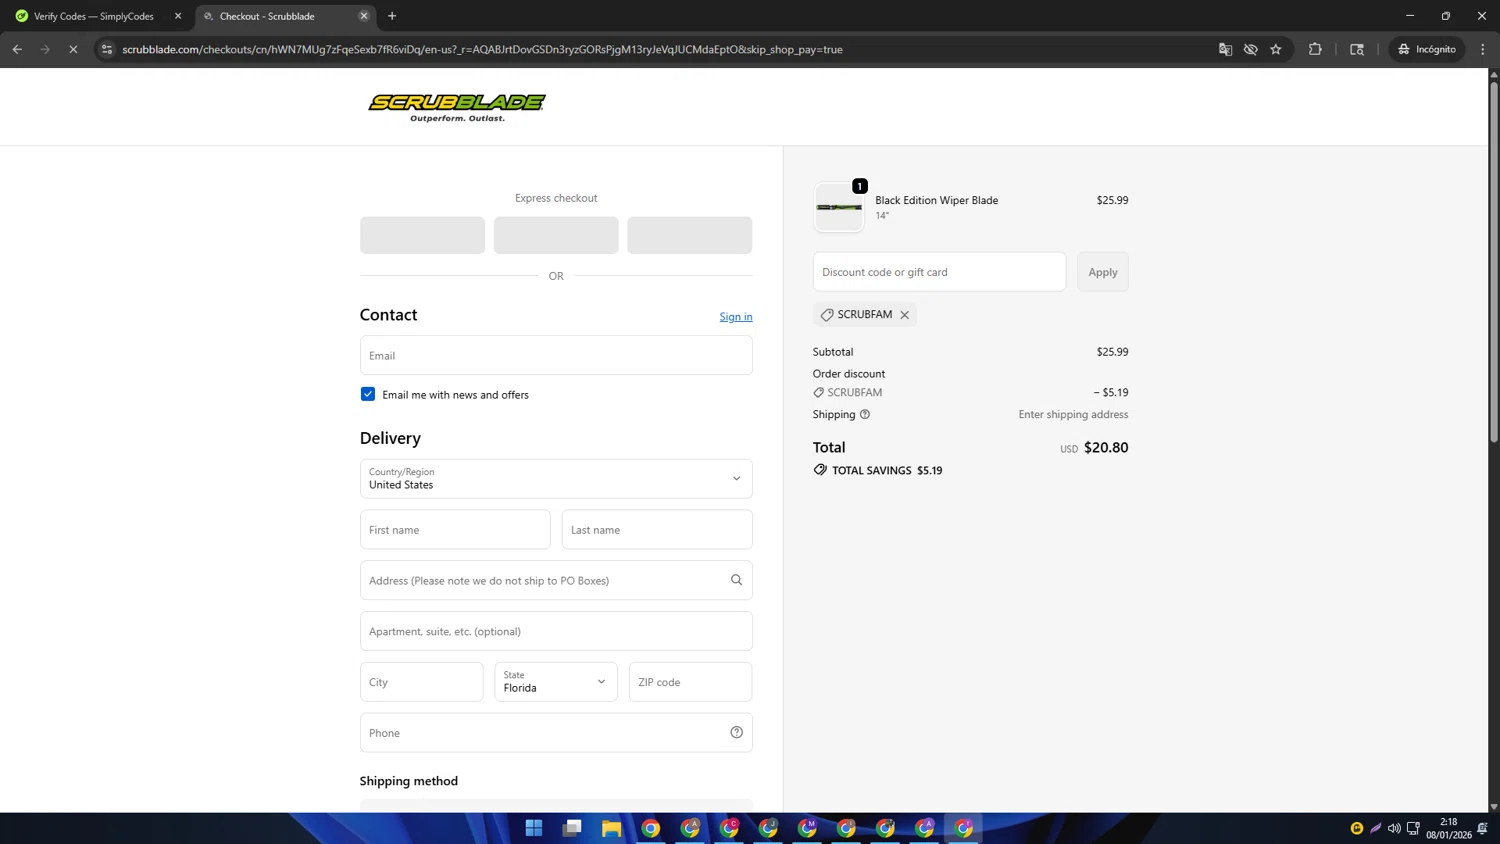Click the third express checkout button

click(x=689, y=235)
